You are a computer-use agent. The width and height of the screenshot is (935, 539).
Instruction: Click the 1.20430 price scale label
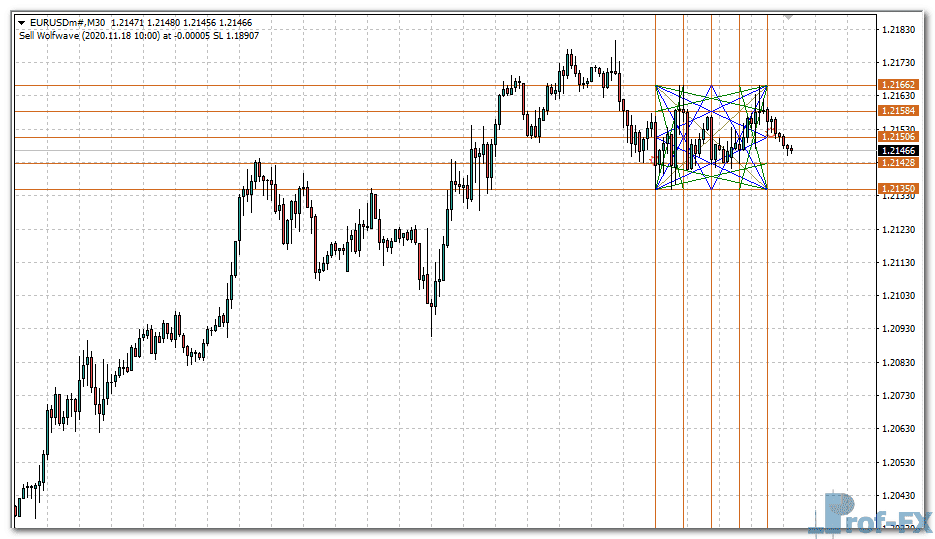[899, 496]
